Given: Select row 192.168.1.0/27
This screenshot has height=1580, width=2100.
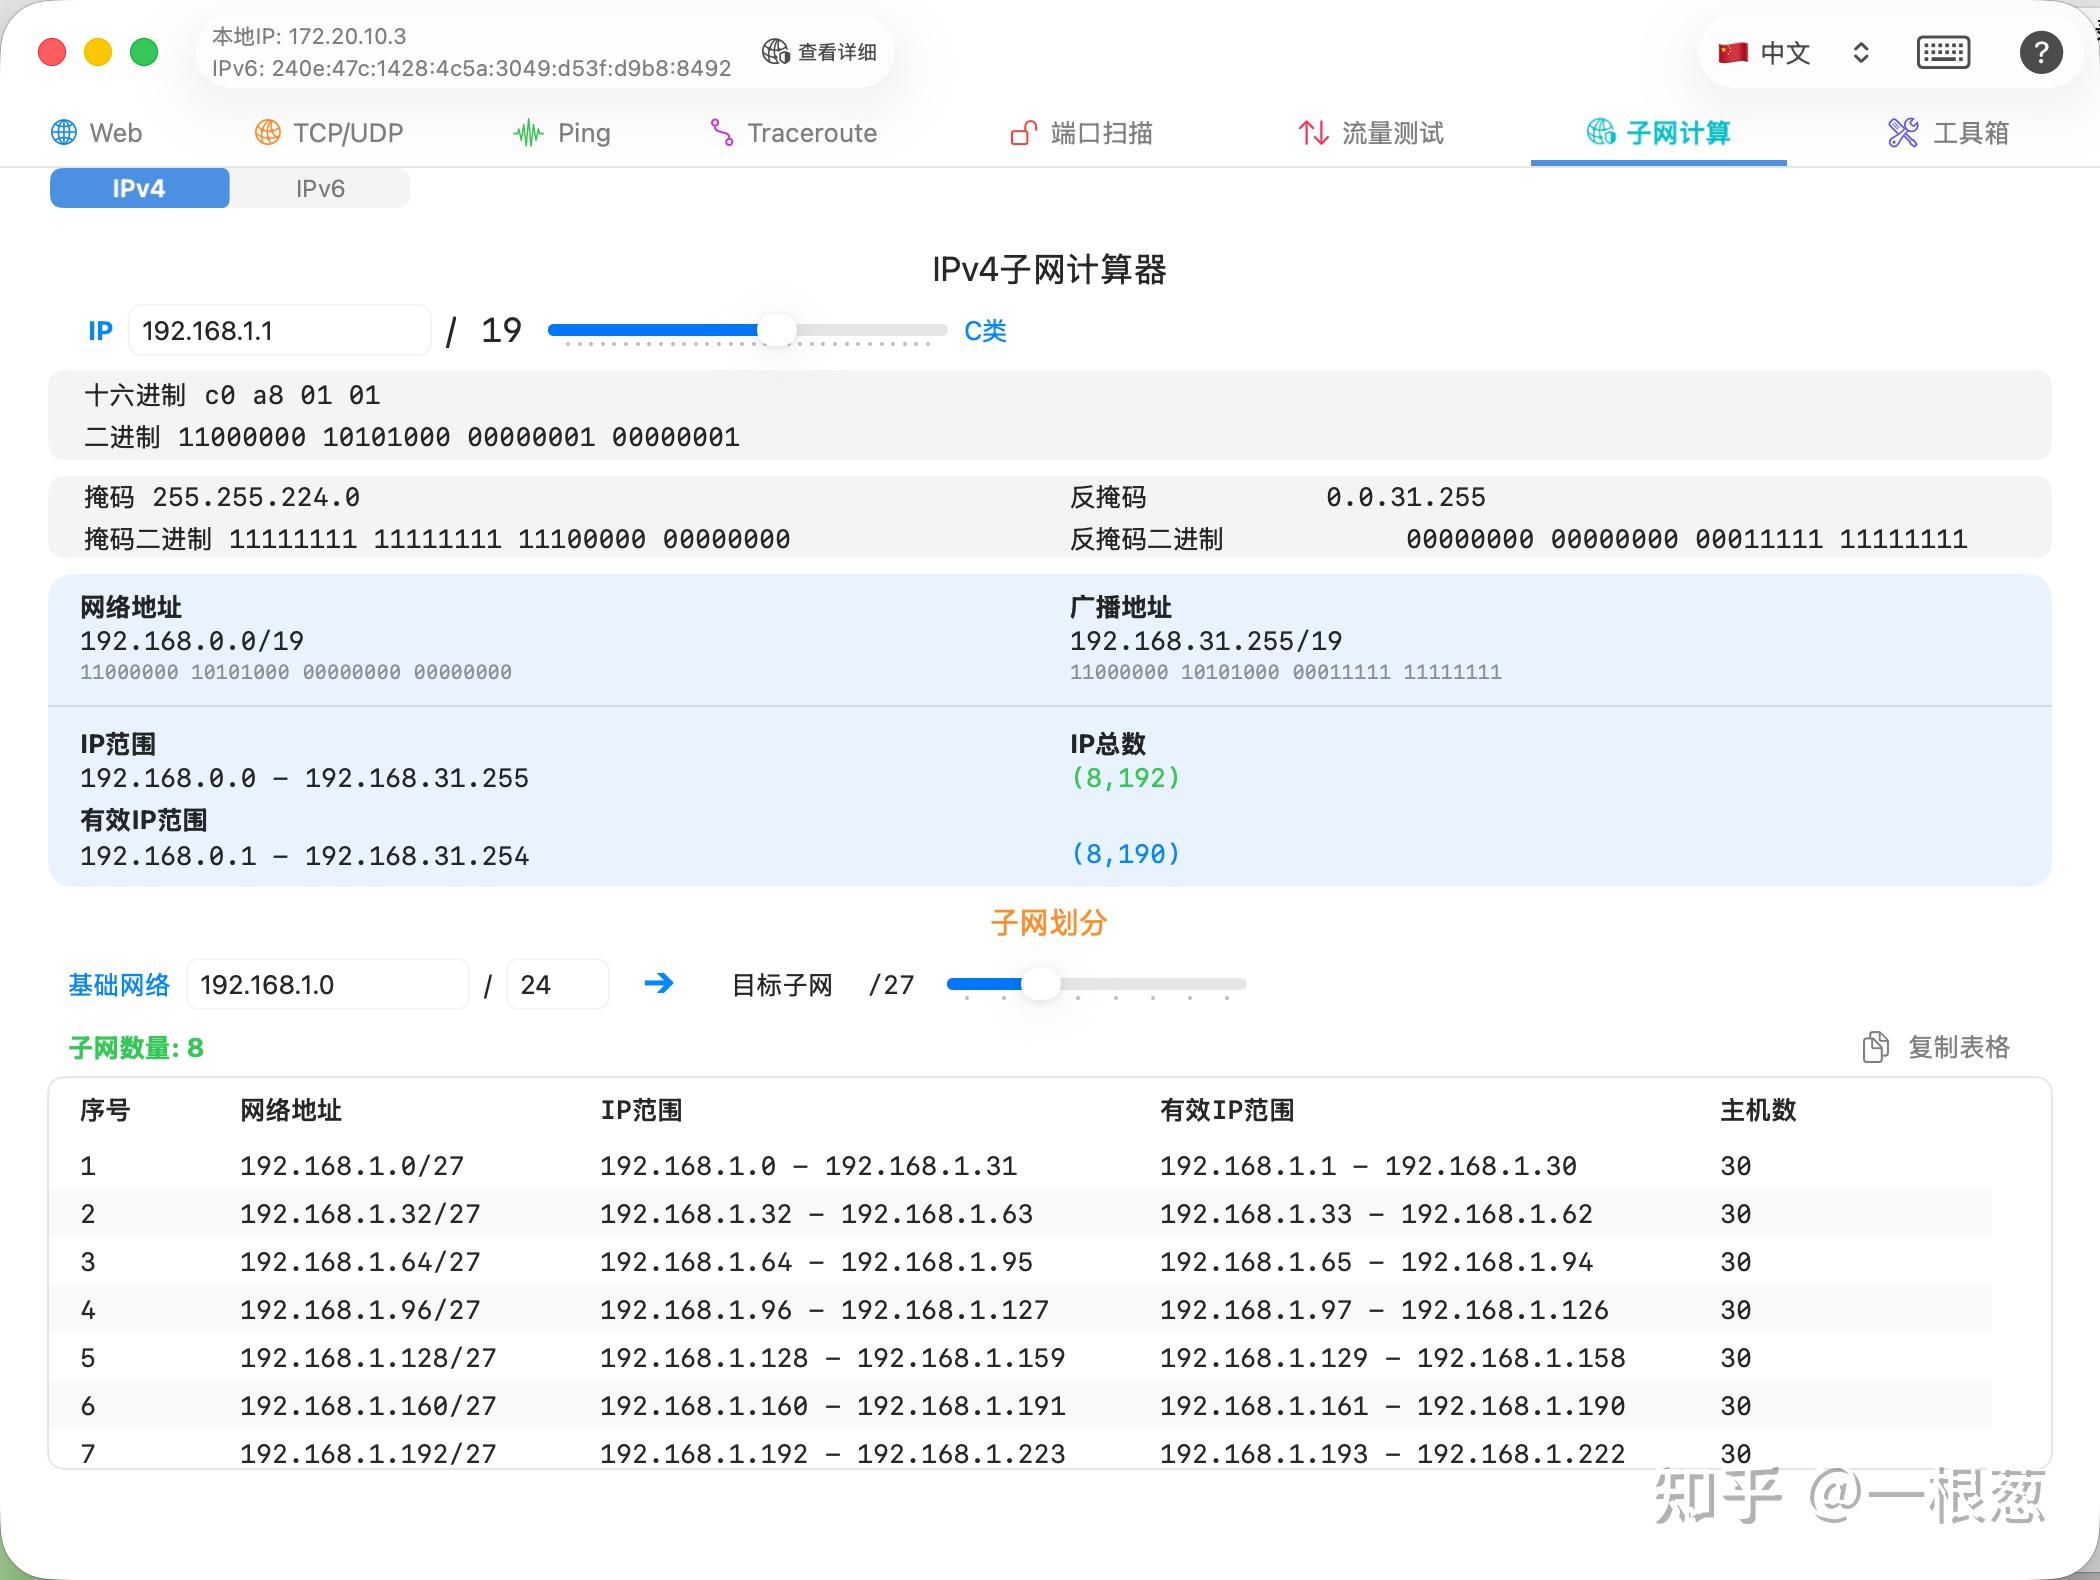Looking at the screenshot, I should tap(1022, 1166).
